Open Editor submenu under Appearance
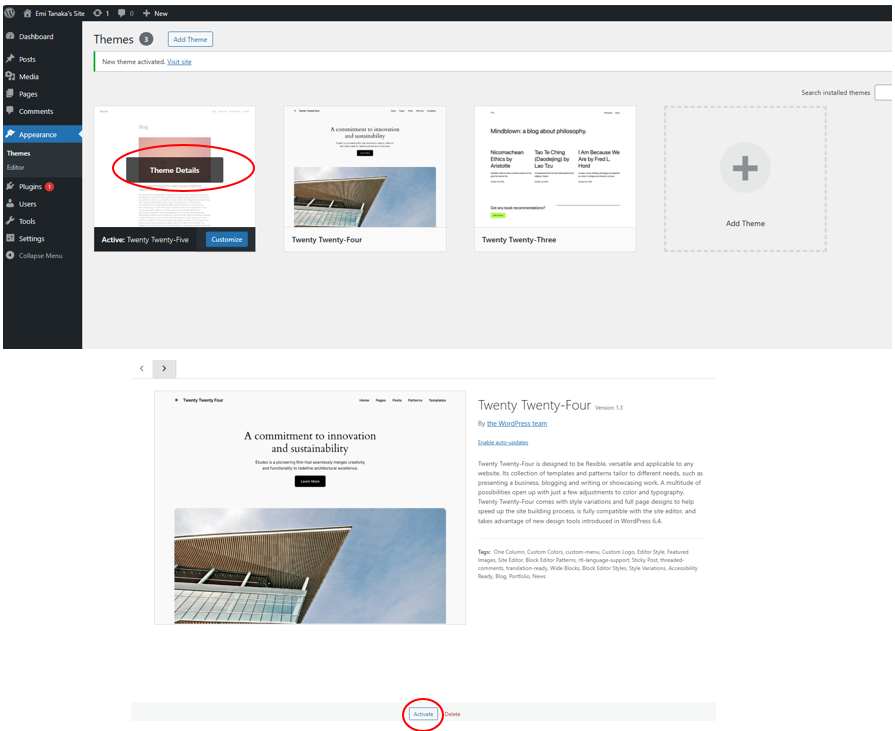Image resolution: width=895 pixels, height=731 pixels. click(x=15, y=167)
